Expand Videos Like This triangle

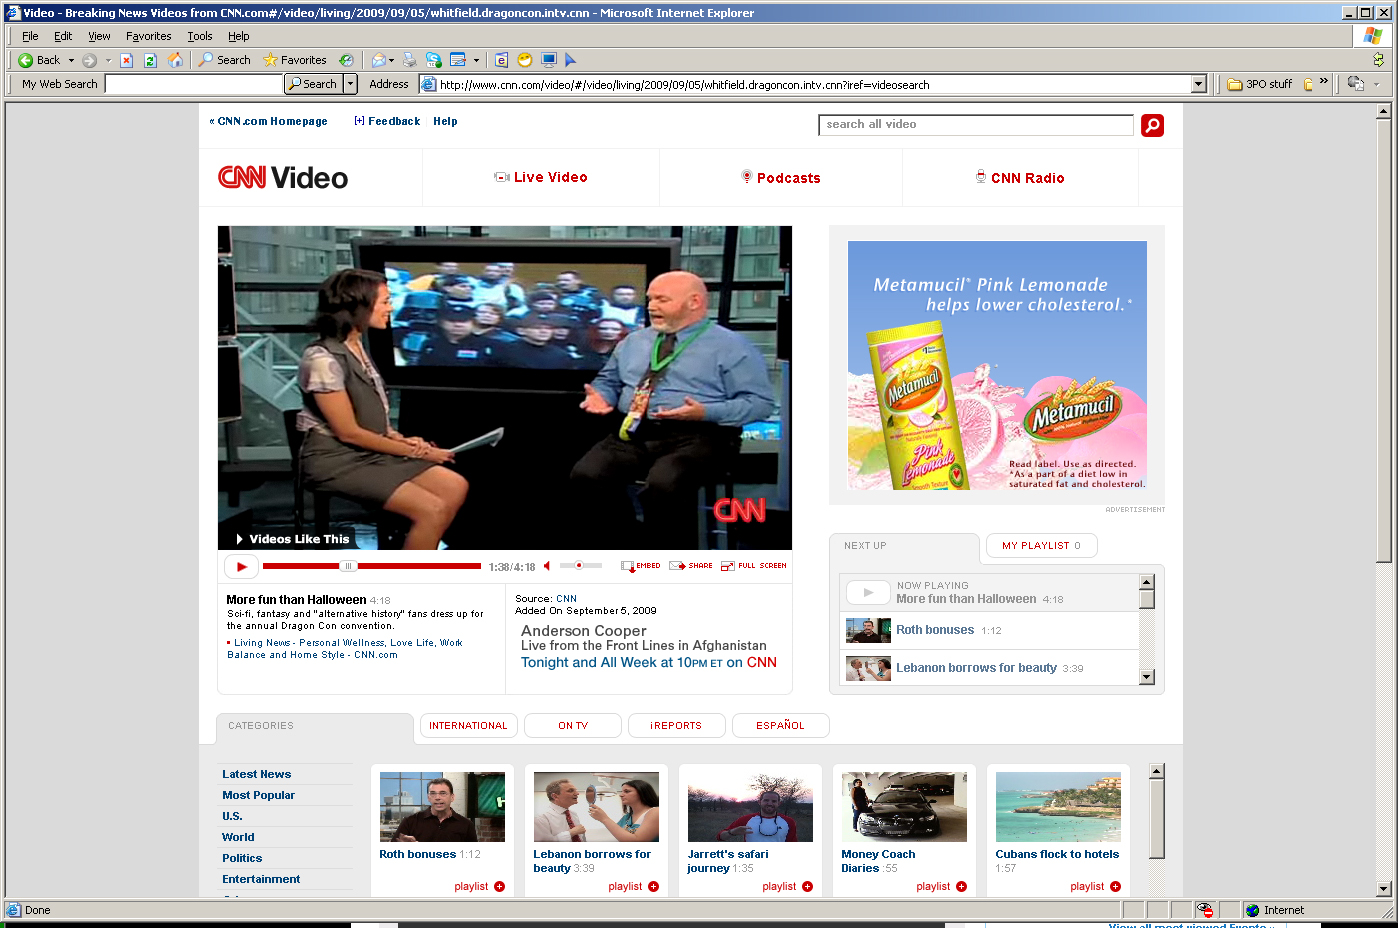[x=240, y=539]
